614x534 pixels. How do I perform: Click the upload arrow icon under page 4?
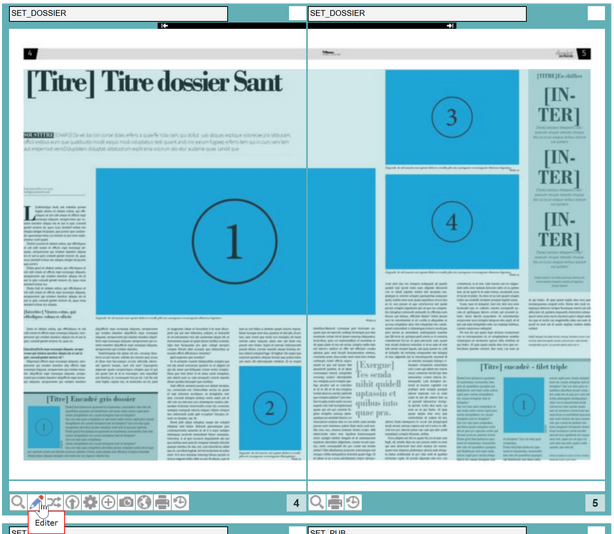(x=72, y=502)
